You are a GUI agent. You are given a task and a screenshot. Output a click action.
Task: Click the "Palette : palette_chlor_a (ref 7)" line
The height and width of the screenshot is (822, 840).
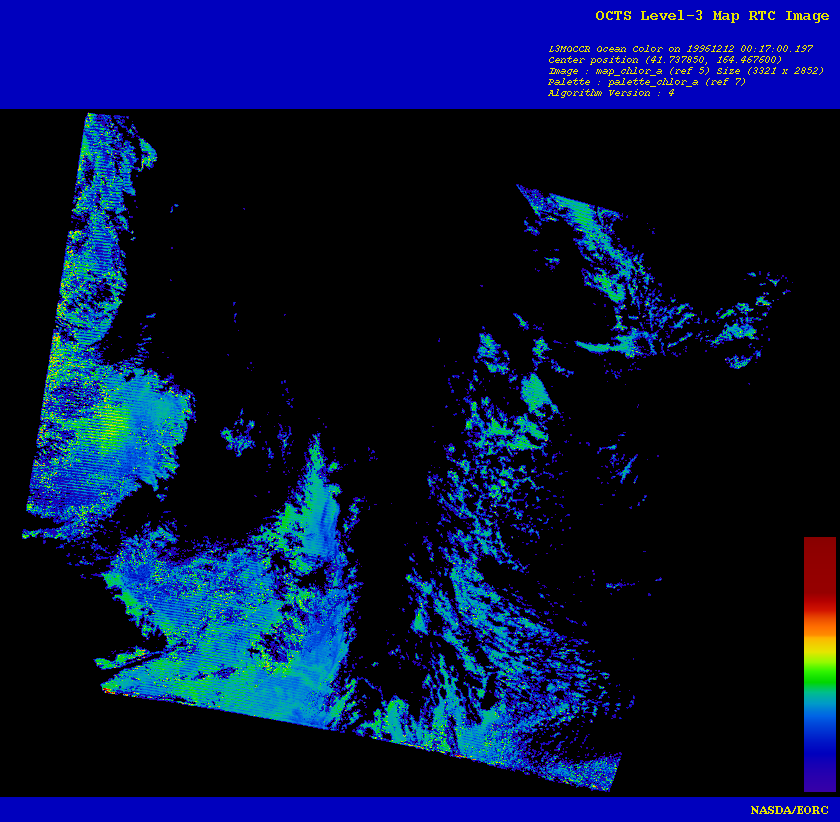point(647,82)
